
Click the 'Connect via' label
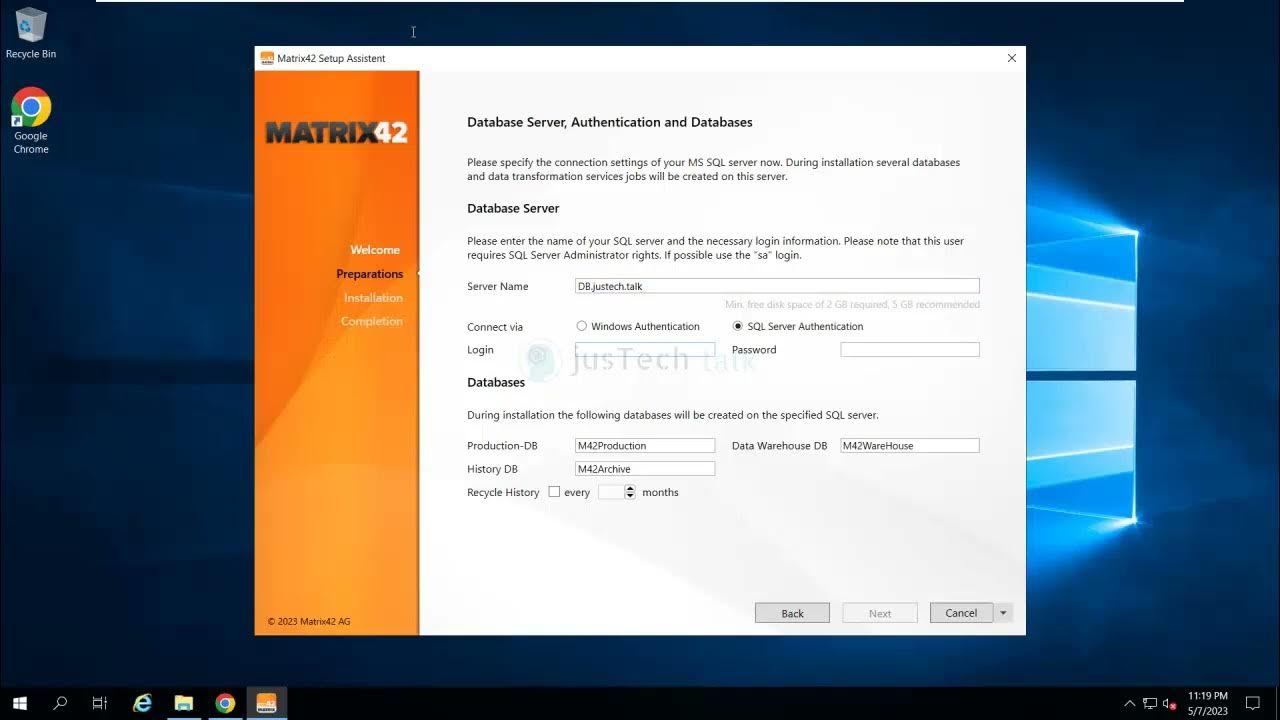pyautogui.click(x=495, y=327)
